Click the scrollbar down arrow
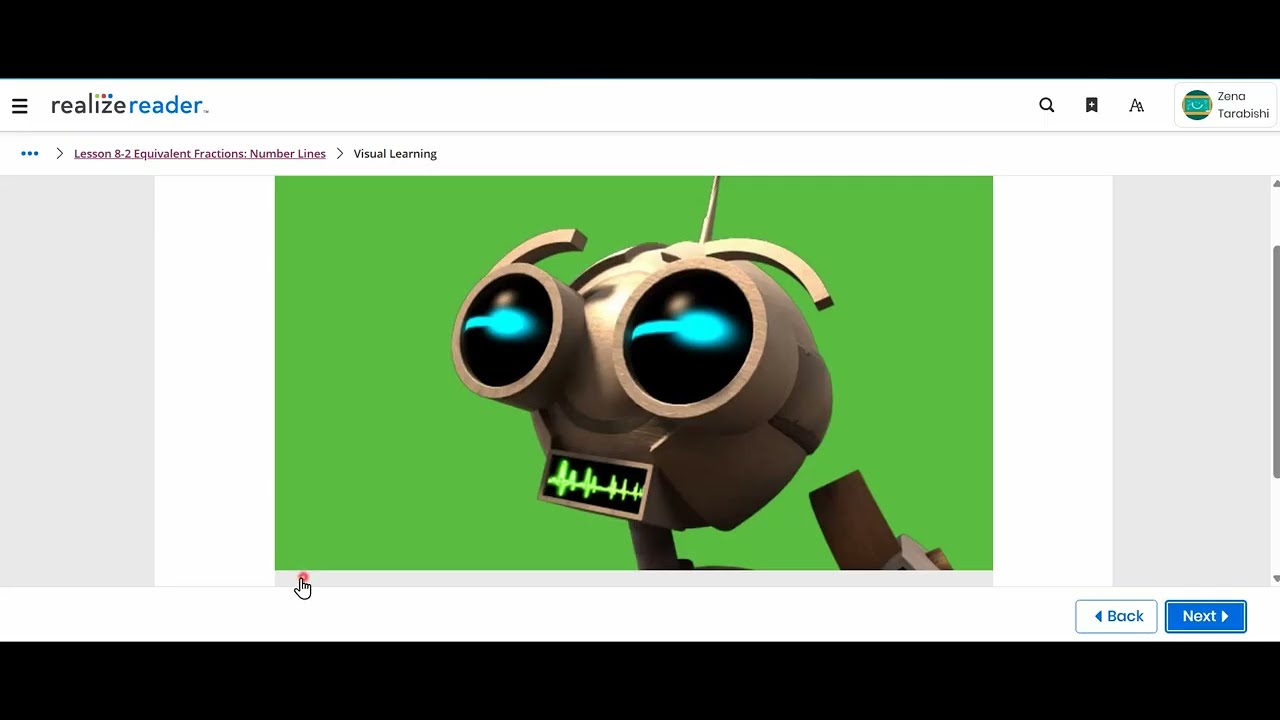1280x720 pixels. [1275, 579]
